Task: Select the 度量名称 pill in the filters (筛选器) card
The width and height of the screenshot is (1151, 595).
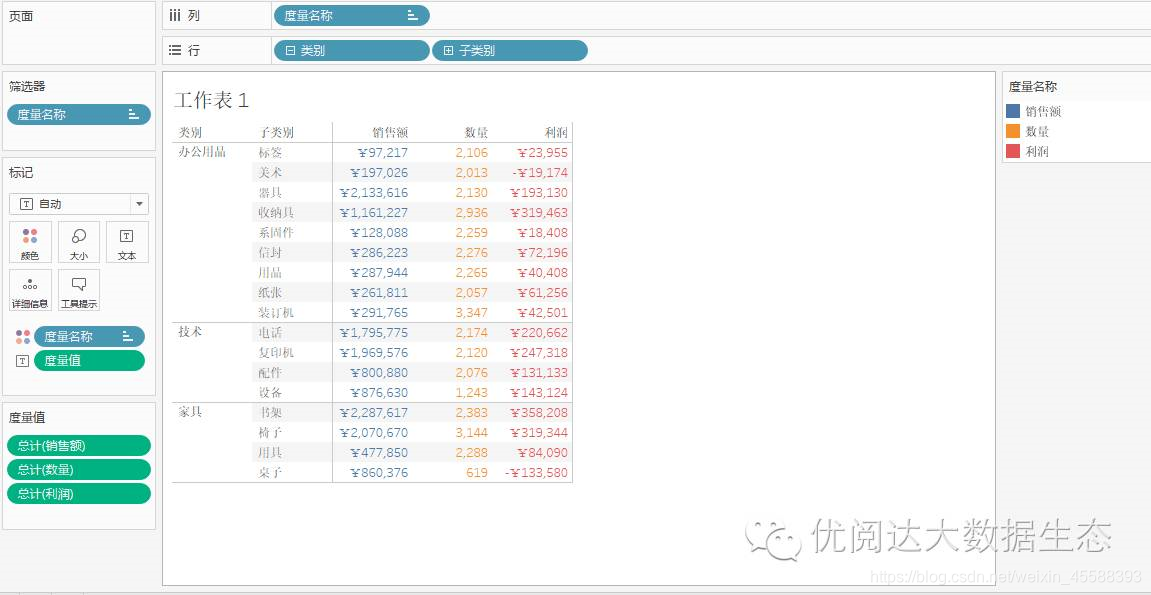Action: [x=79, y=114]
